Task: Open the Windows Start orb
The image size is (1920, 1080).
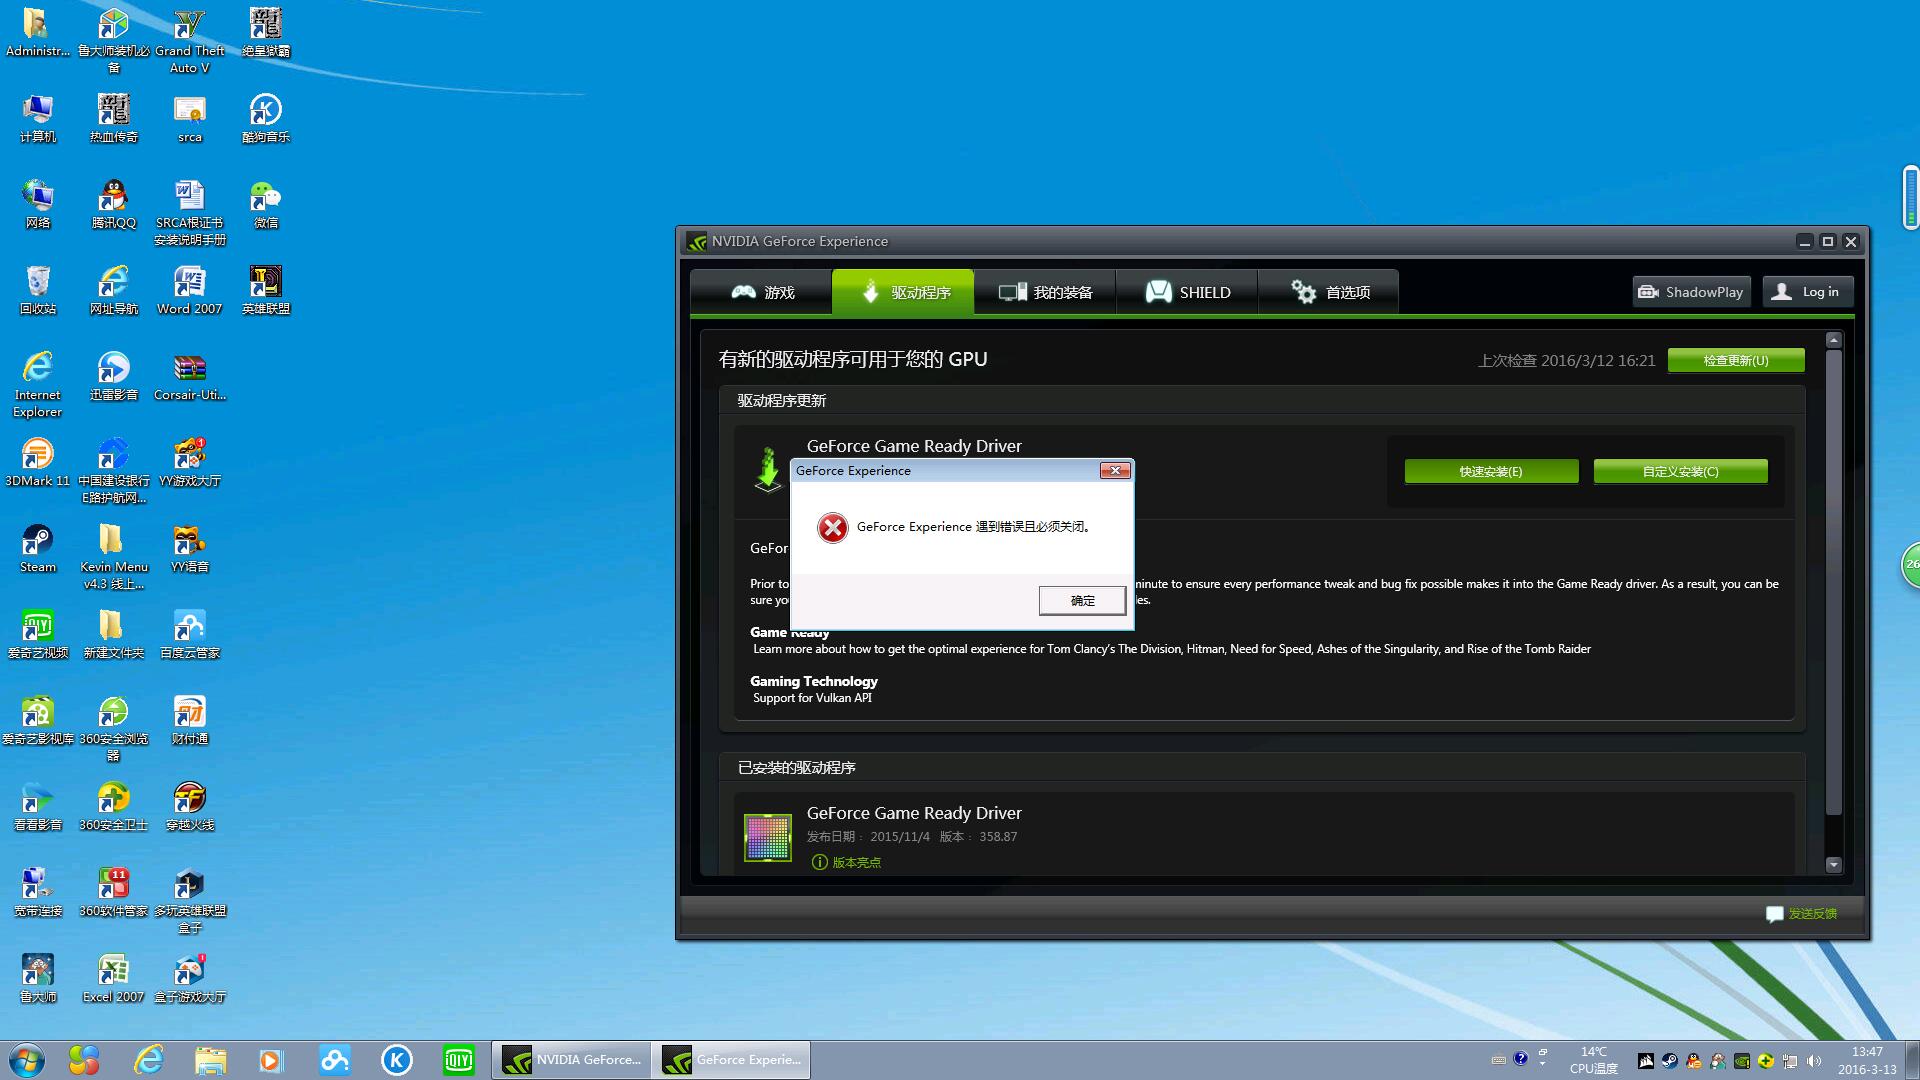Action: pos(27,1060)
